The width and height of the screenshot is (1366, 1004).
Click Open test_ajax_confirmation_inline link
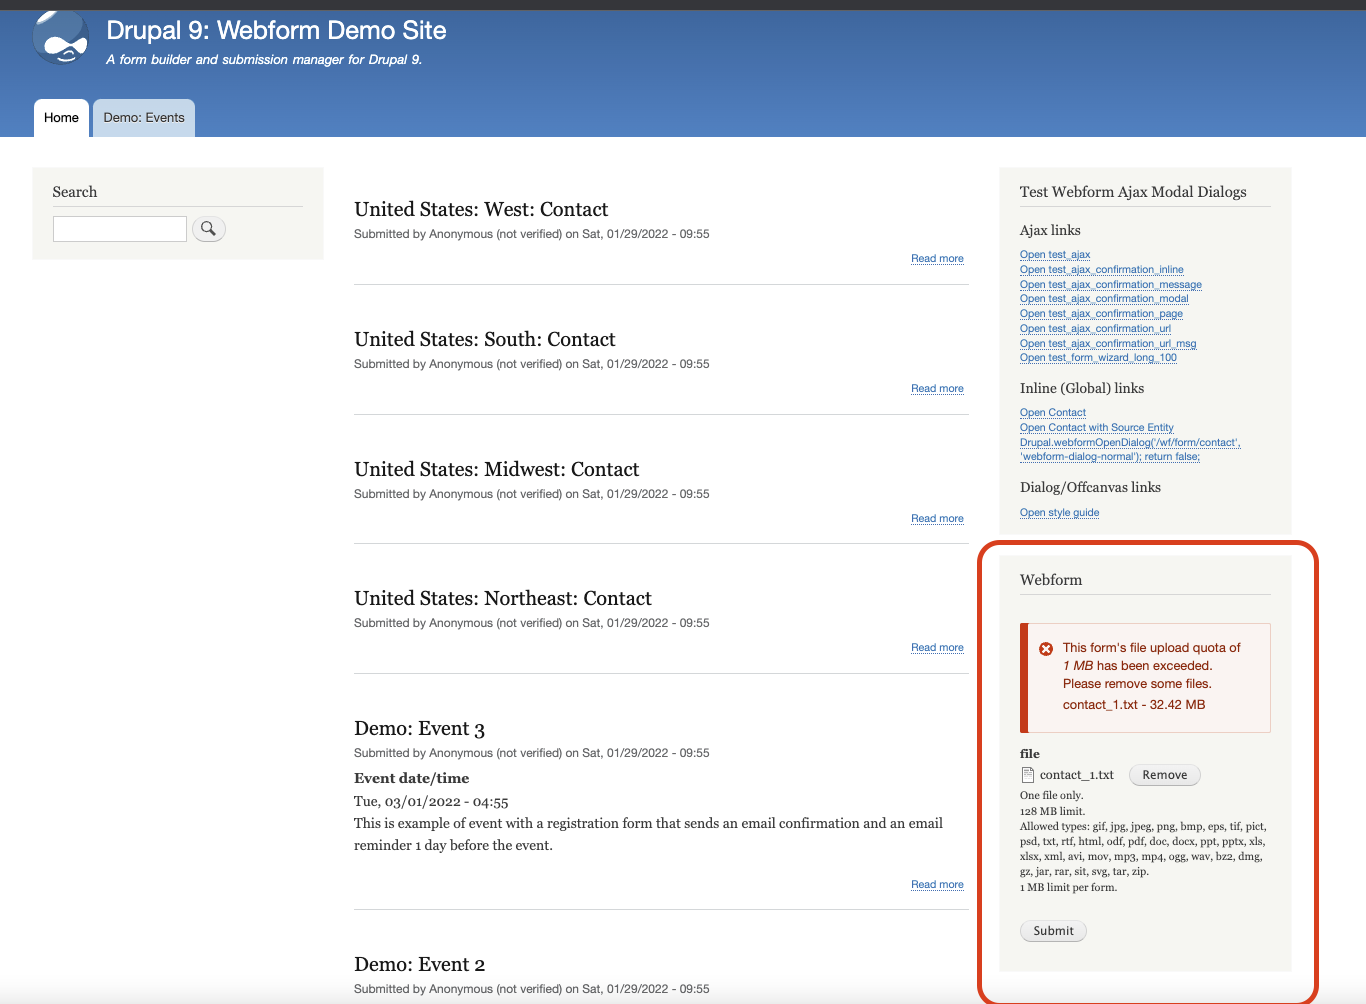[1102, 270]
